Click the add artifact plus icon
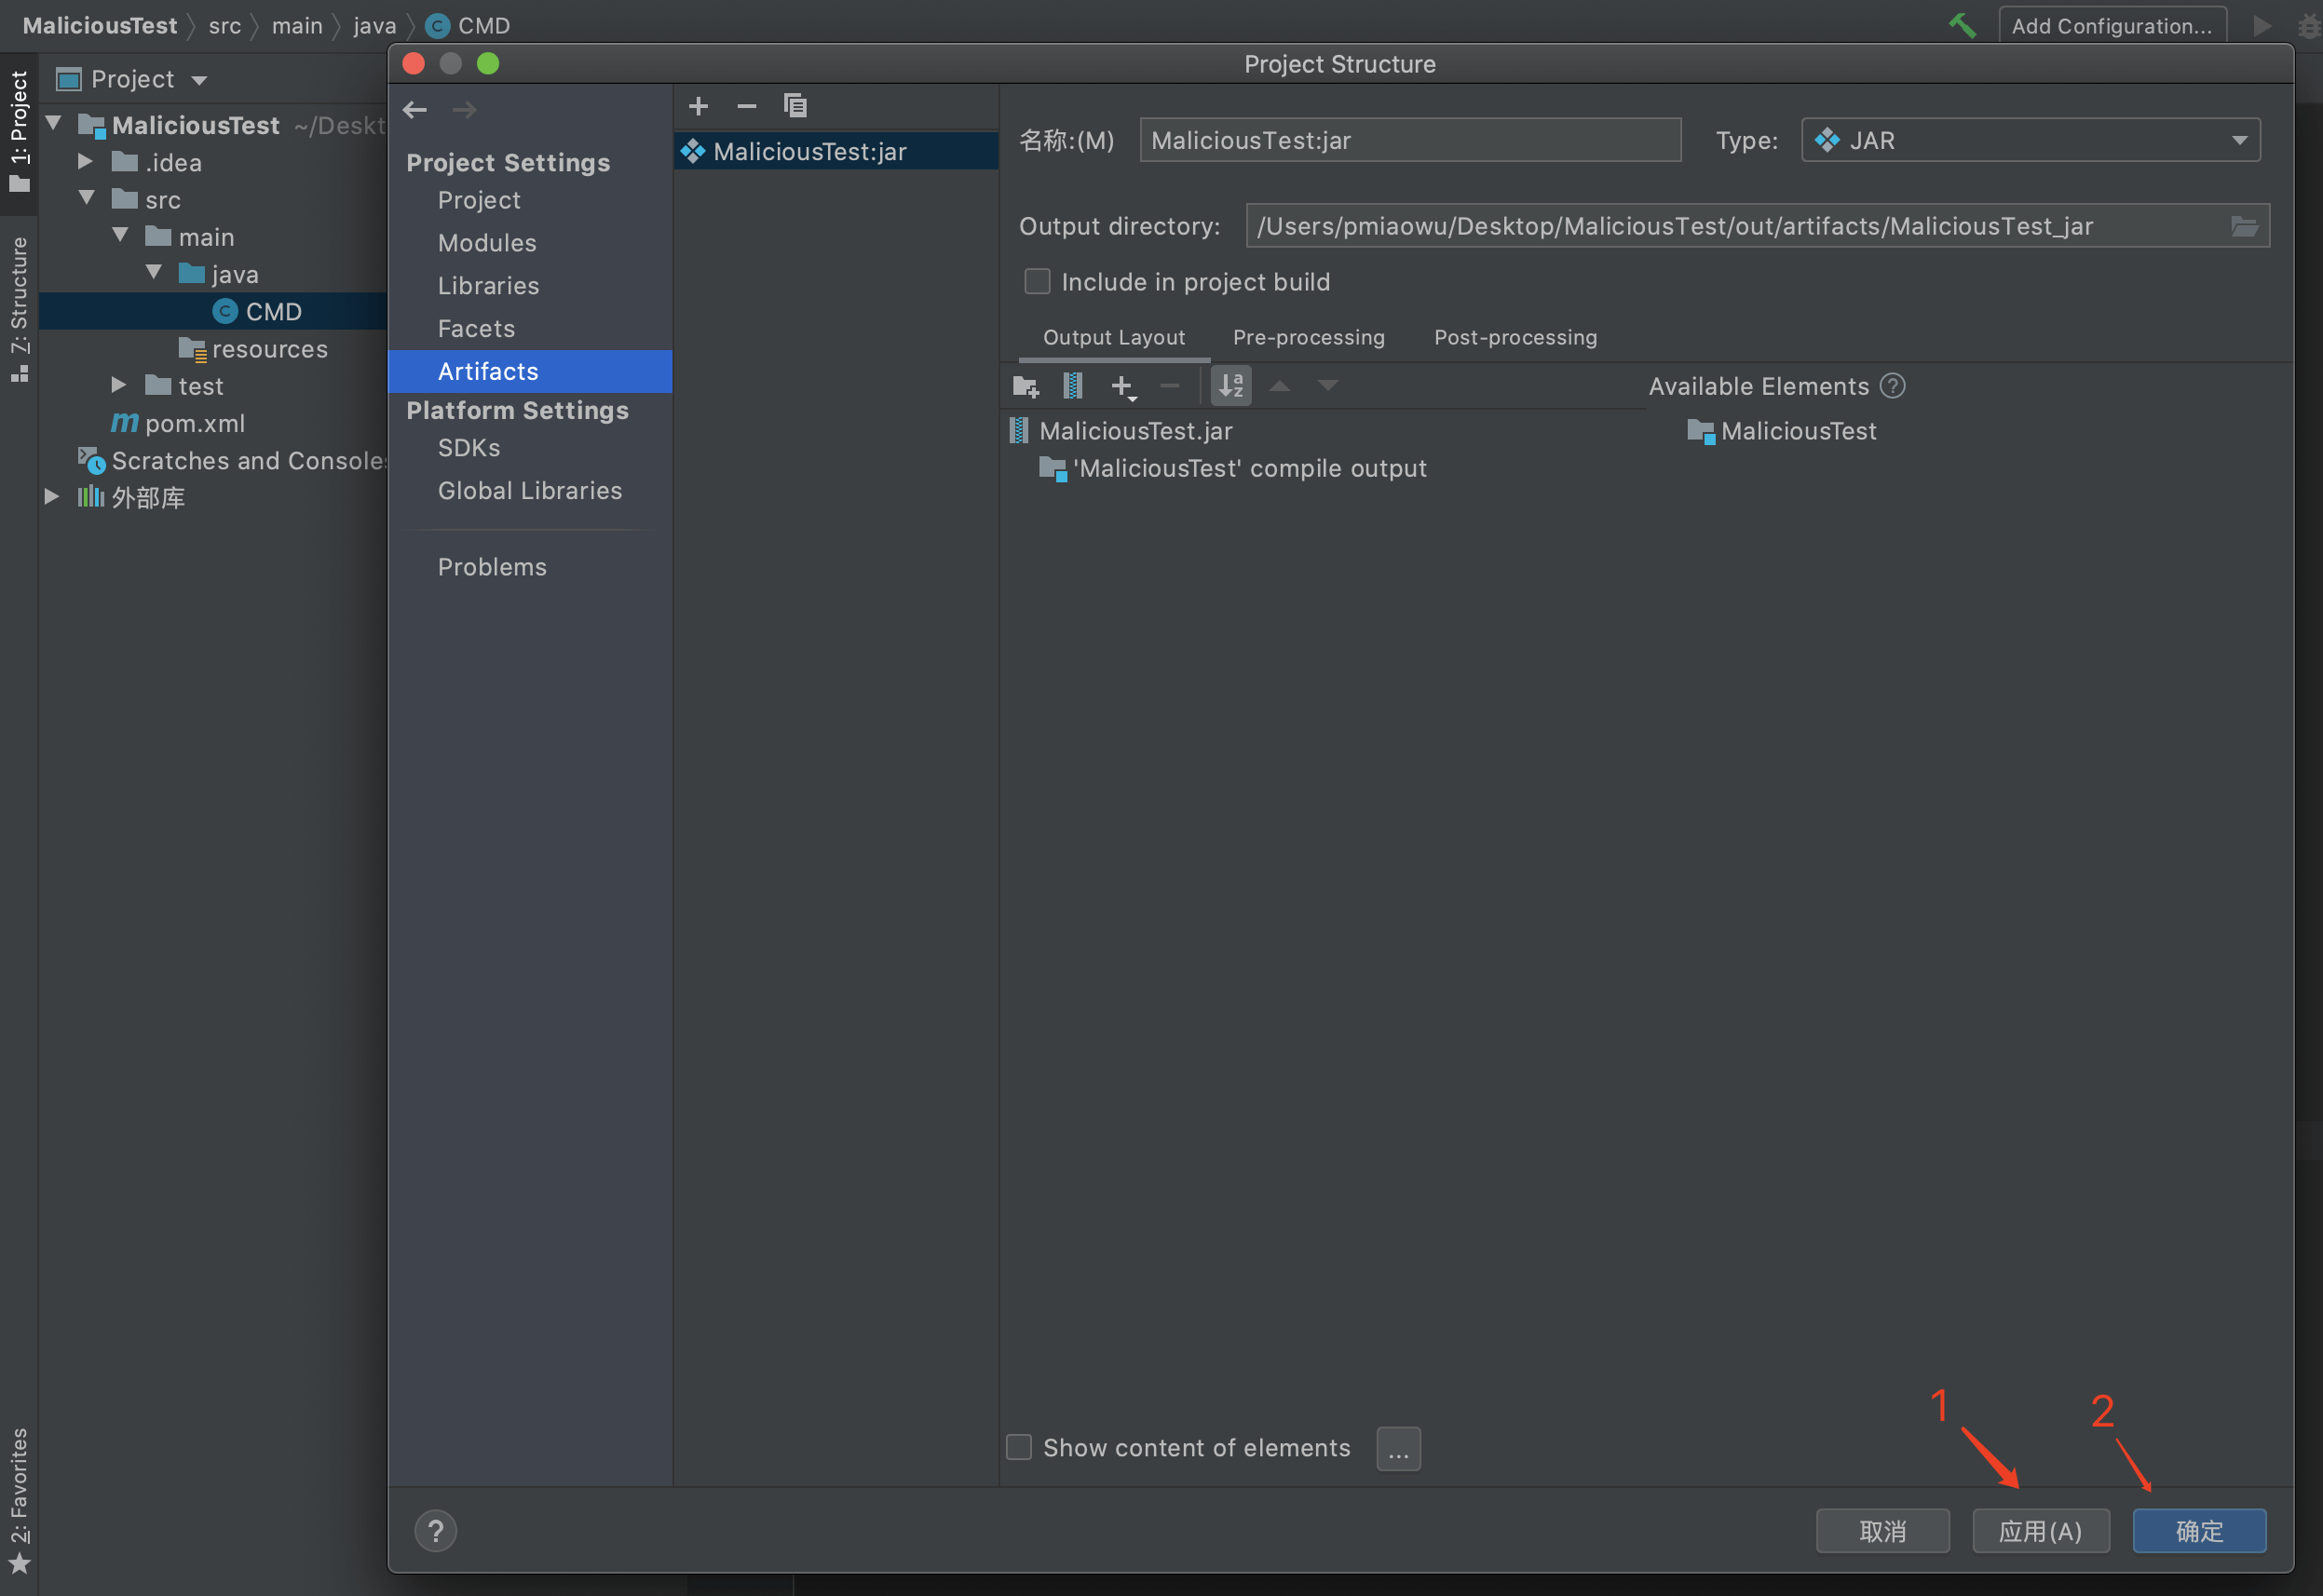2323x1596 pixels. tap(698, 106)
